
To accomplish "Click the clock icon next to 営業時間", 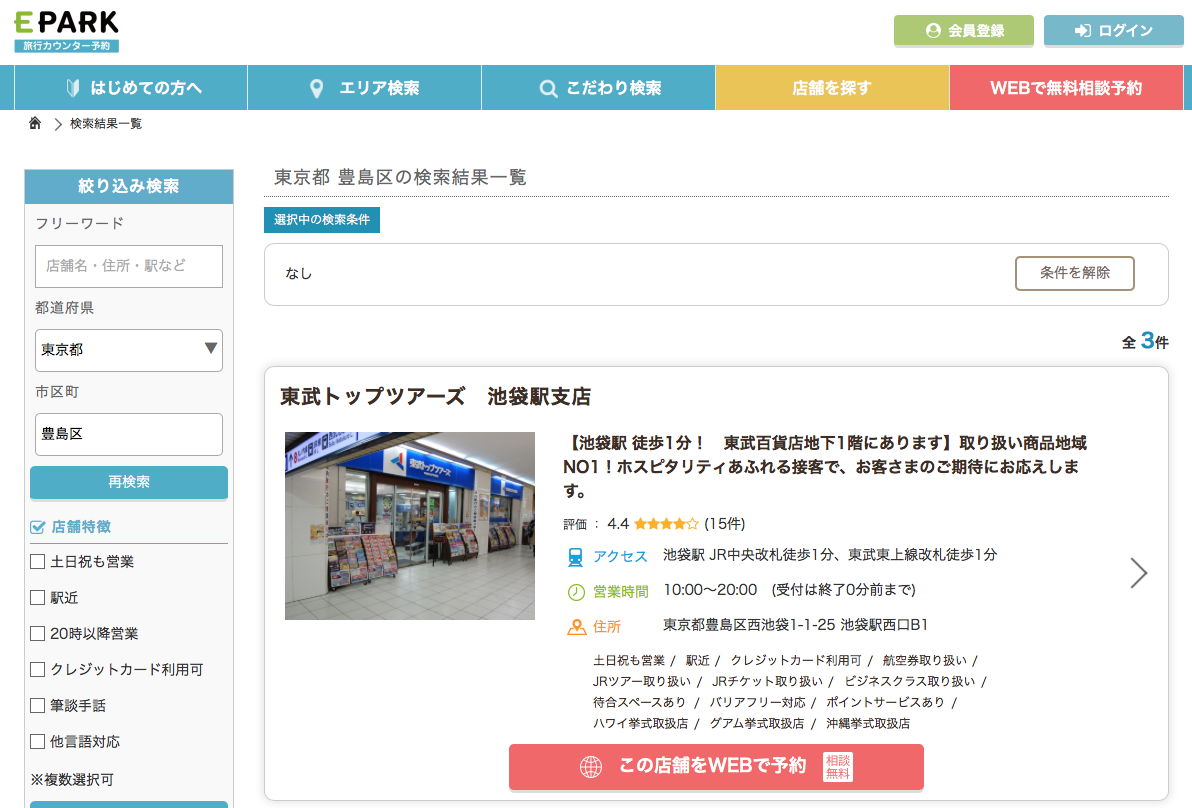I will pos(575,590).
